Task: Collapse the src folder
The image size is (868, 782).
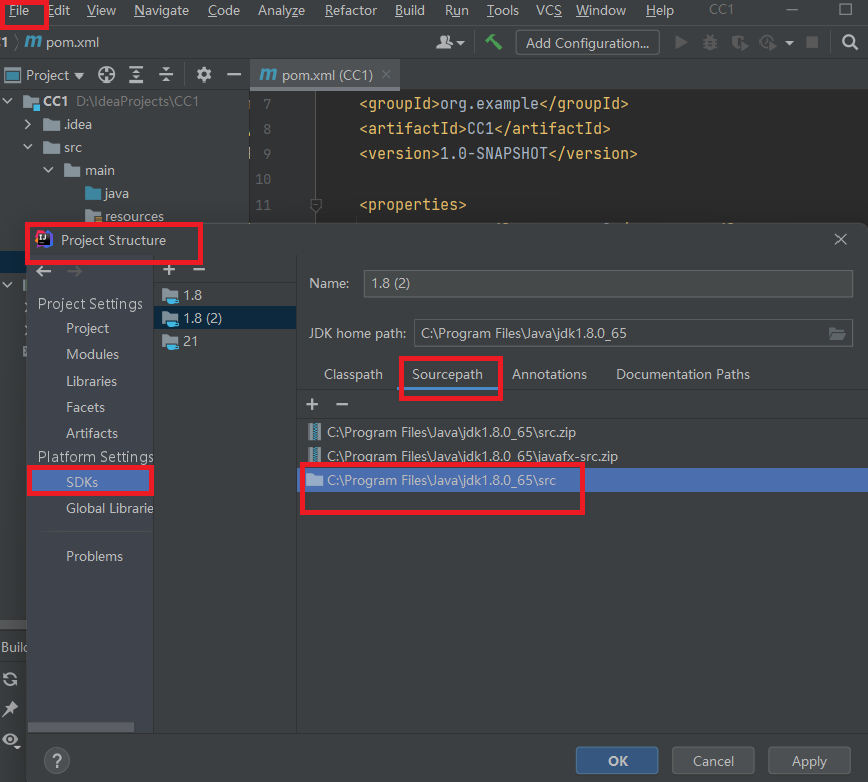Action: [x=28, y=147]
